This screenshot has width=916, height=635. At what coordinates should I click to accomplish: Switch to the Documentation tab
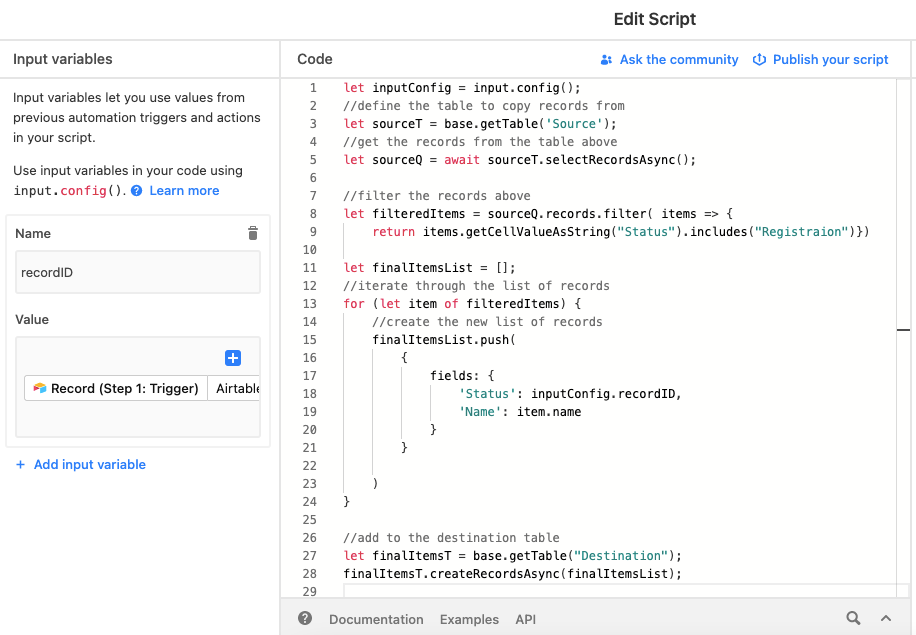click(376, 619)
